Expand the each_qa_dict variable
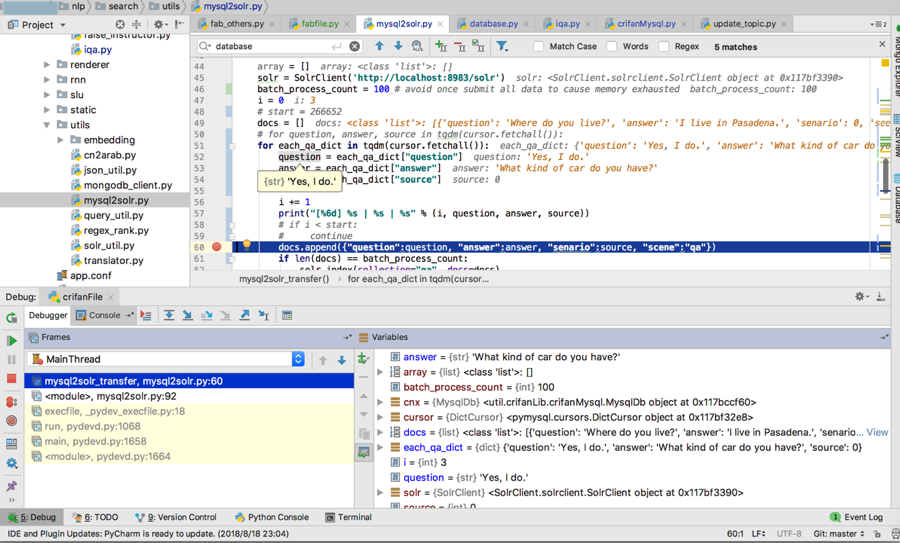Viewport: 900px width, 543px height. [380, 448]
